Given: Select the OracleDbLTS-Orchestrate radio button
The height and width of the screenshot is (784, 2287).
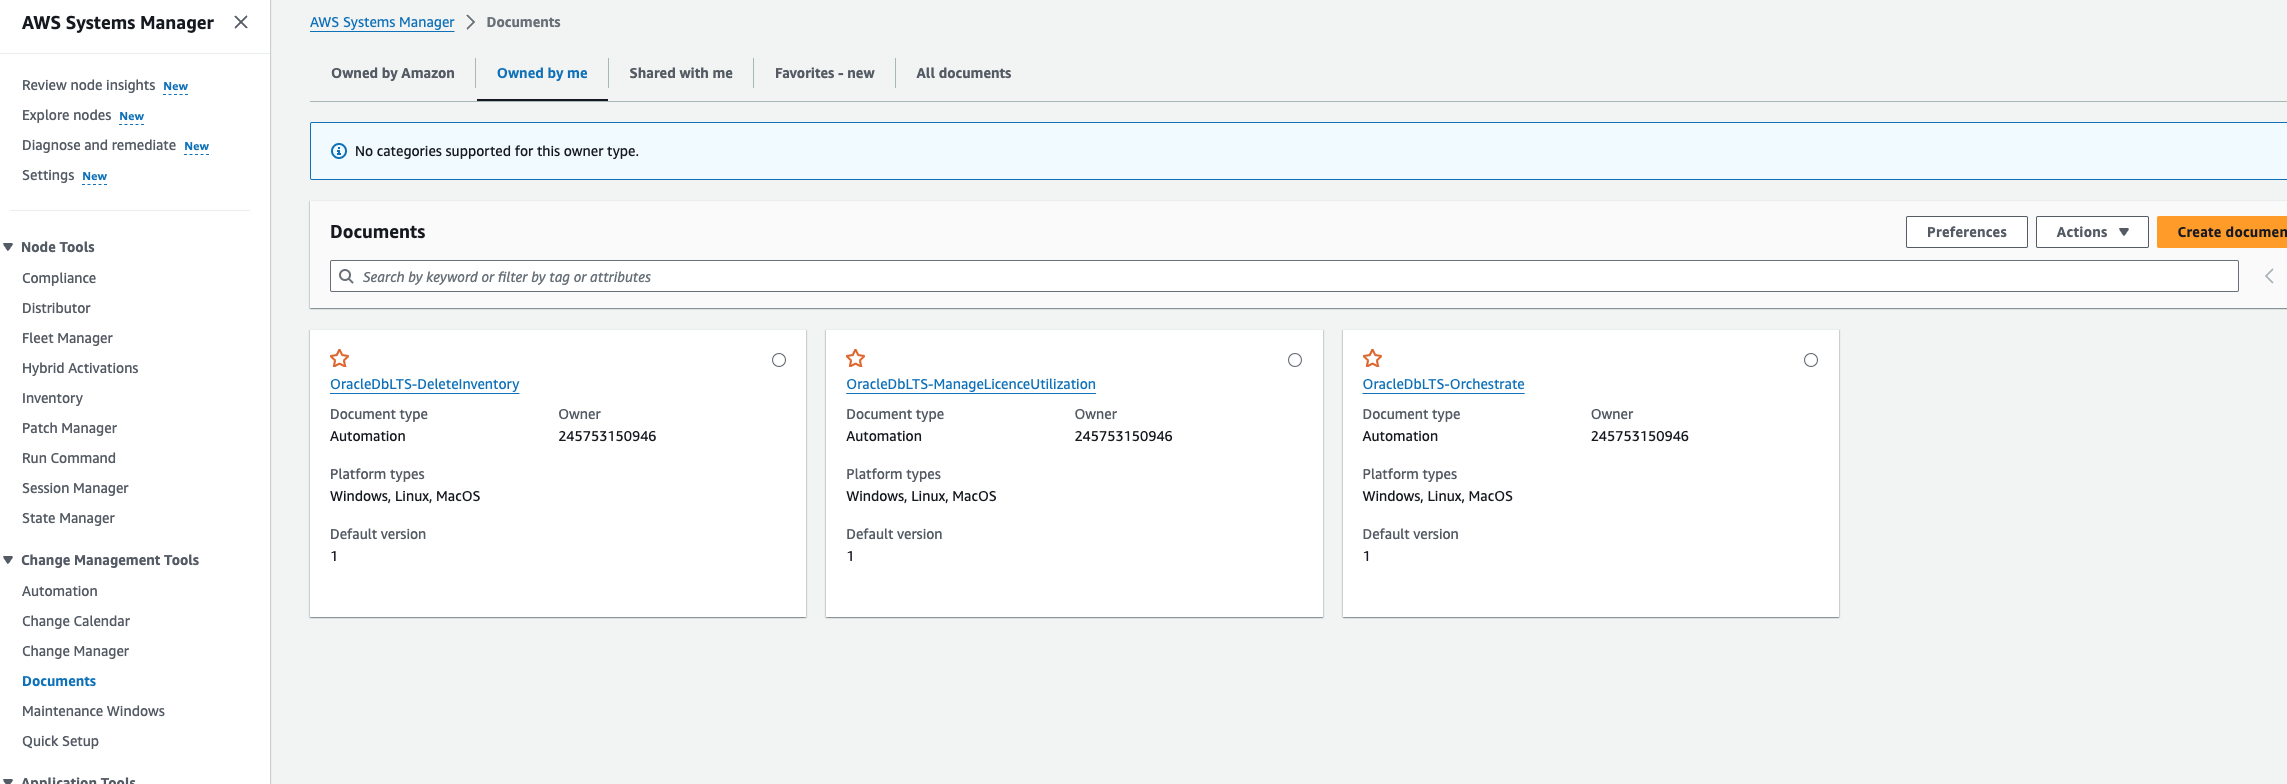Looking at the screenshot, I should pos(1811,360).
